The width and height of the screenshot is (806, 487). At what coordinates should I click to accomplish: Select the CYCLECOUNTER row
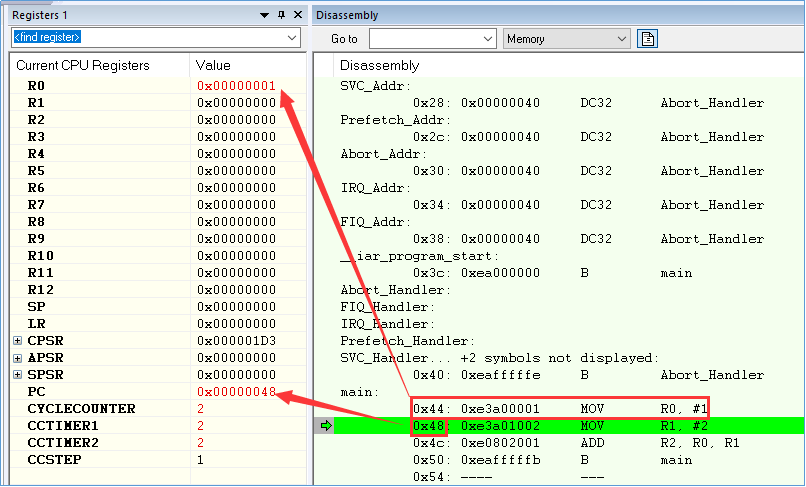pyautogui.click(x=158, y=408)
